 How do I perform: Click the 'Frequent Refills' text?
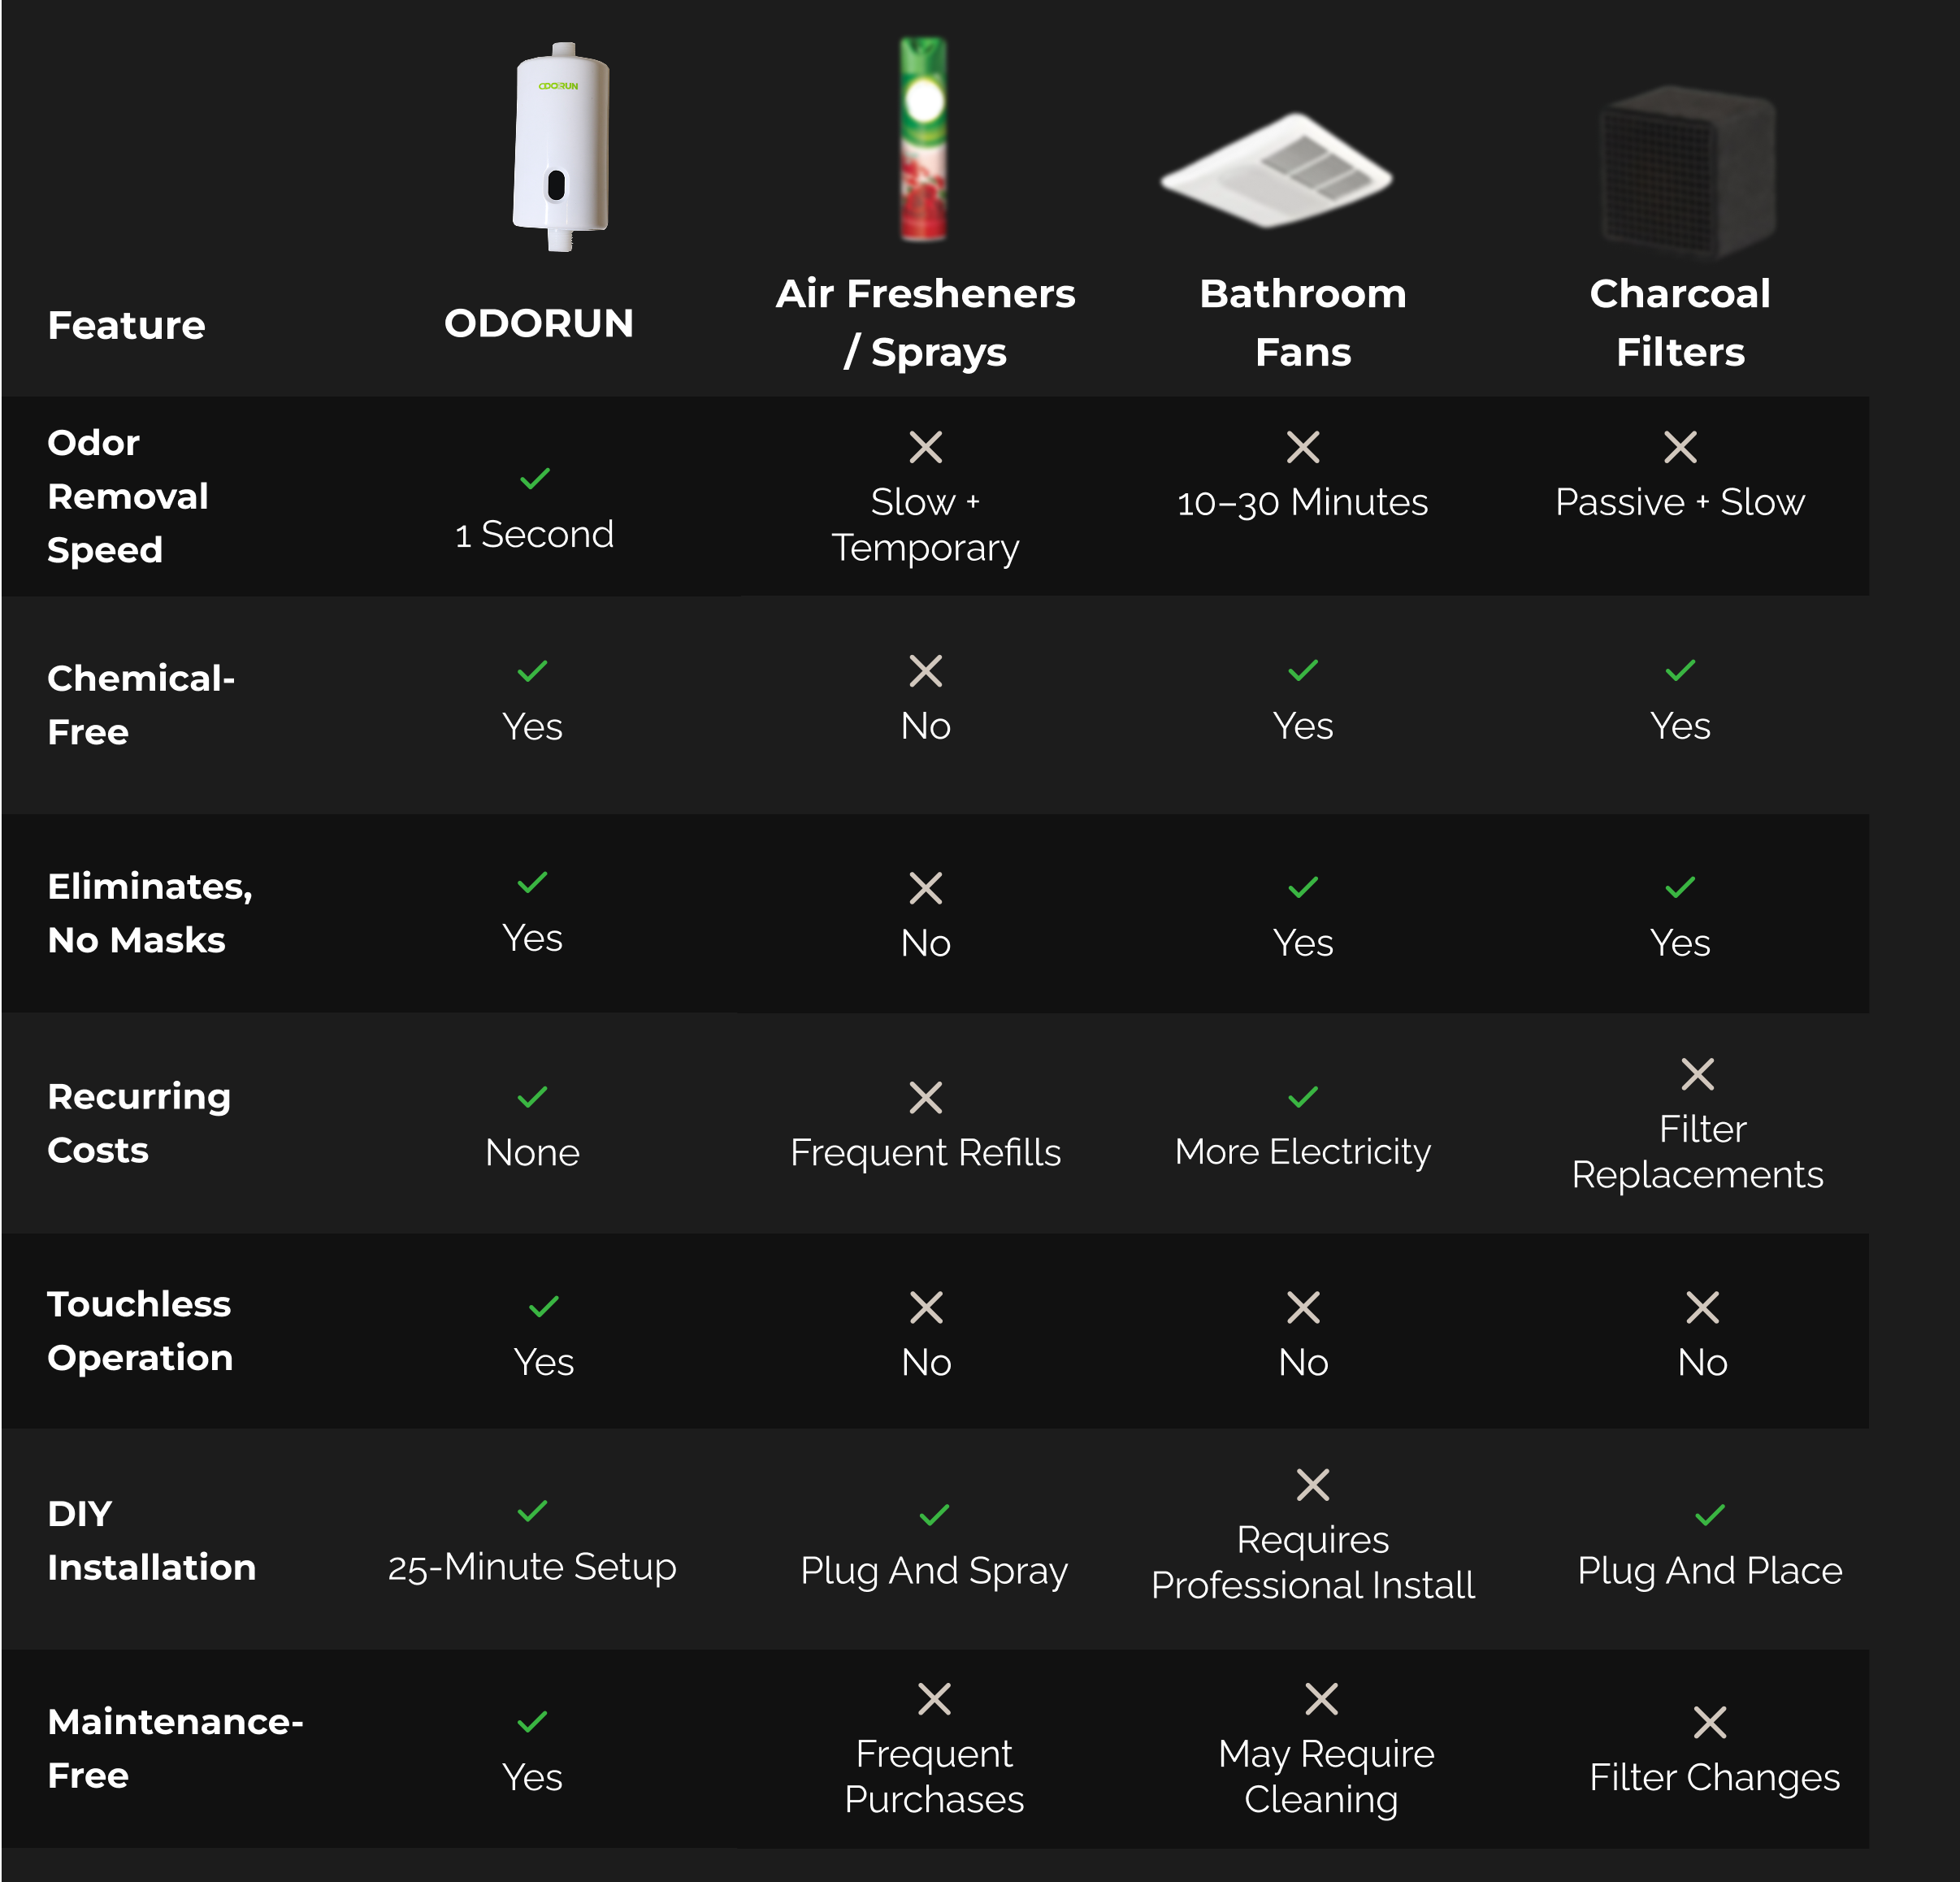(x=926, y=1153)
